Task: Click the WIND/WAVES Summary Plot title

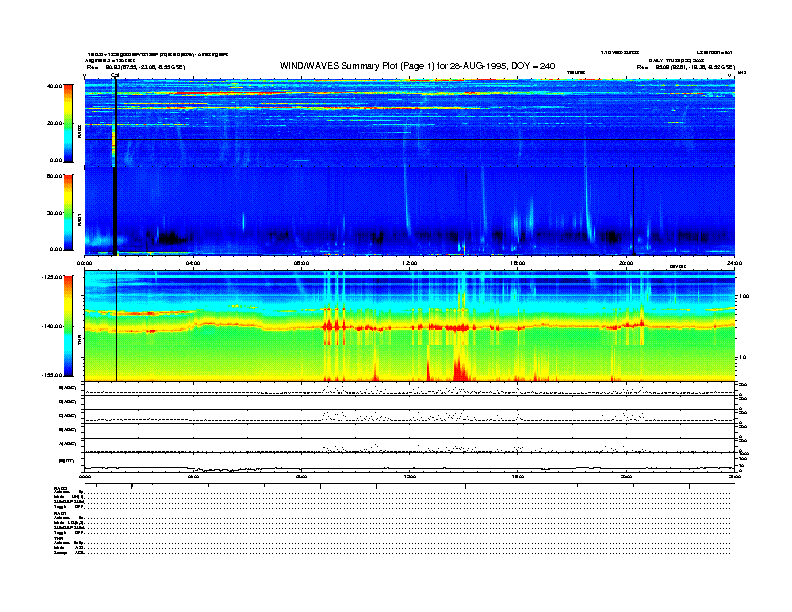Action: pos(417,66)
